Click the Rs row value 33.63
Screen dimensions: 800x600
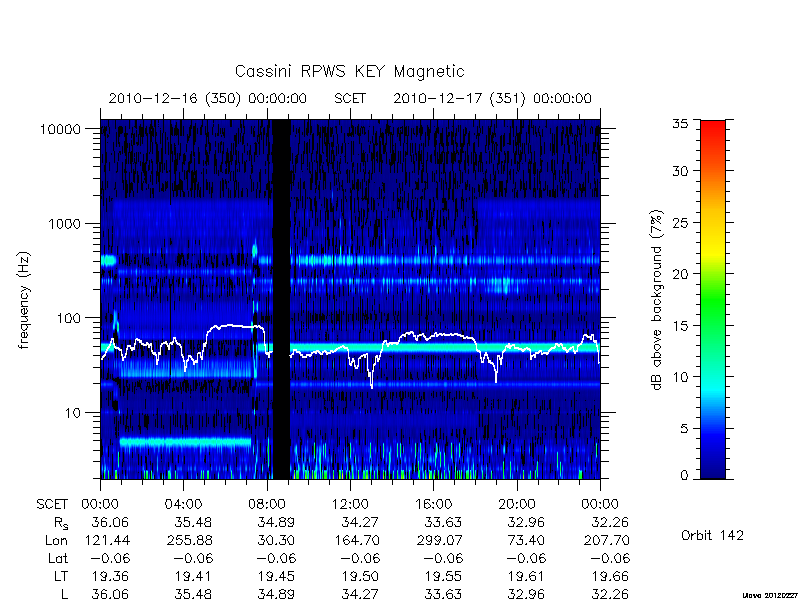(x=443, y=523)
